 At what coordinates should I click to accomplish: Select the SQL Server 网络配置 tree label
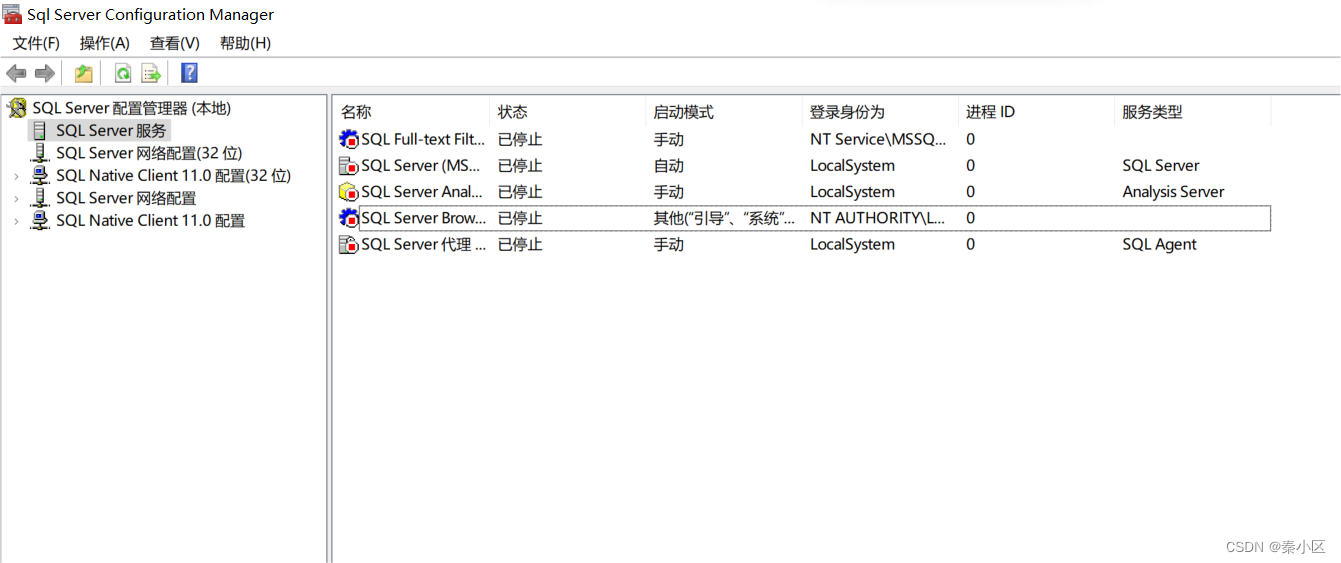point(126,198)
